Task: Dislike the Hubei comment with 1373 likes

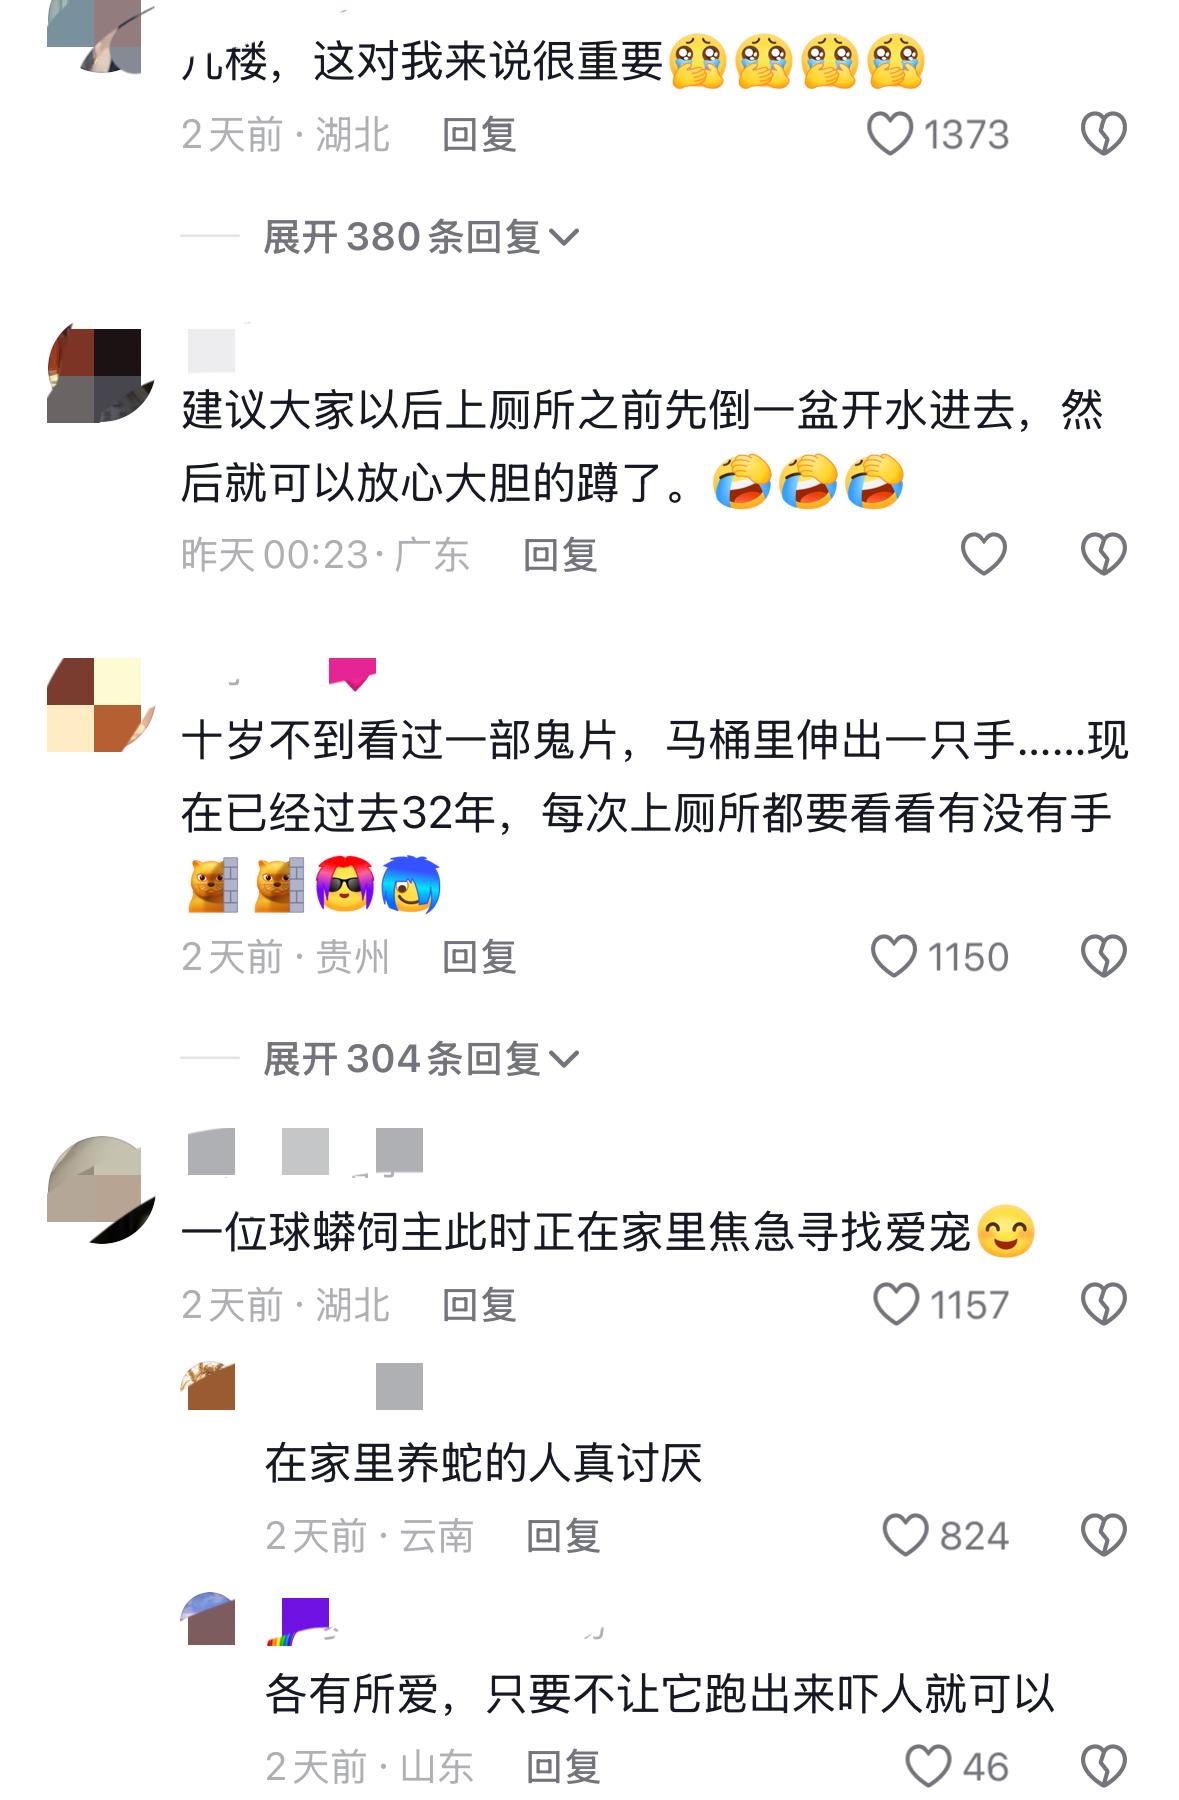Action: tap(1104, 134)
